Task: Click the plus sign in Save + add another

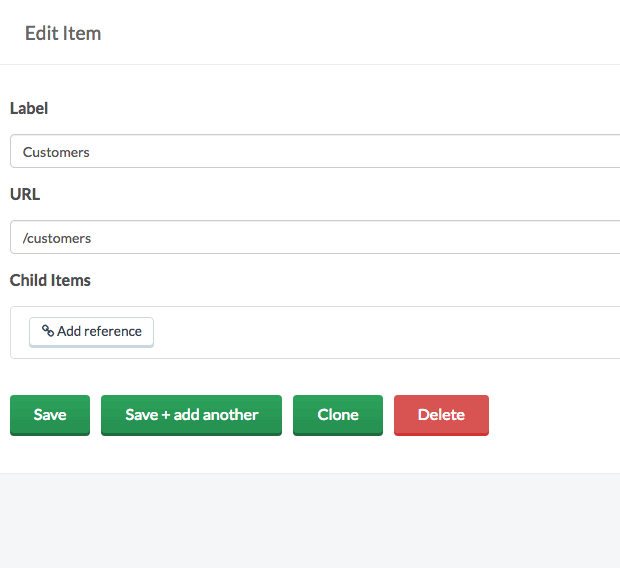Action: pyautogui.click(x=166, y=415)
